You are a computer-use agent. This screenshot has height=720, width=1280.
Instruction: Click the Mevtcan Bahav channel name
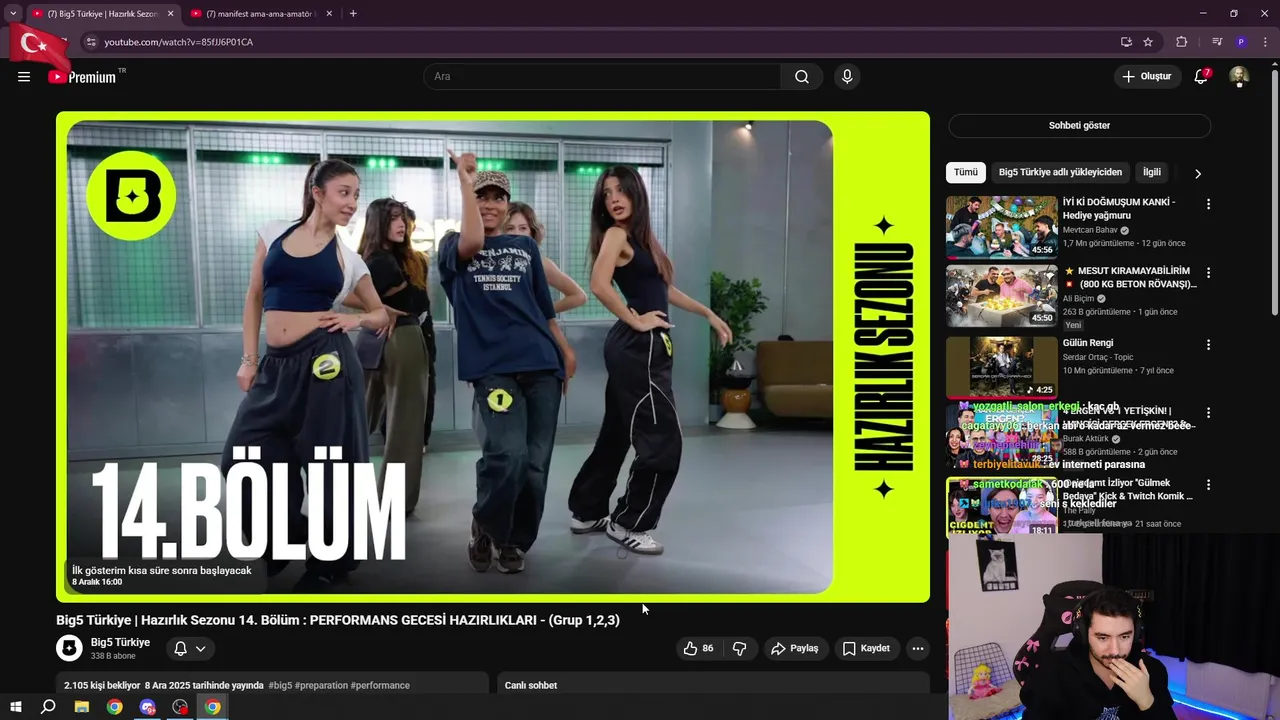1090,230
